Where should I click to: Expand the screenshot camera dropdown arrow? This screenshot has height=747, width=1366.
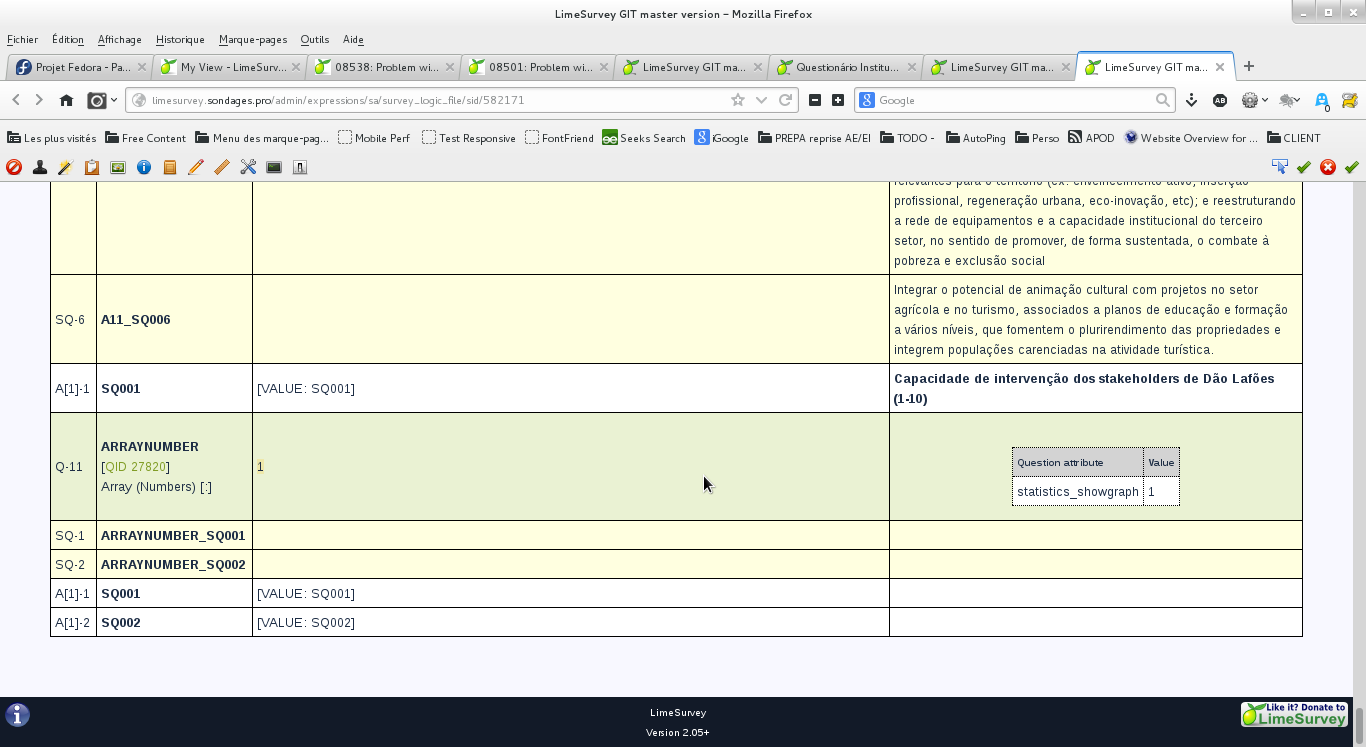click(x=114, y=100)
